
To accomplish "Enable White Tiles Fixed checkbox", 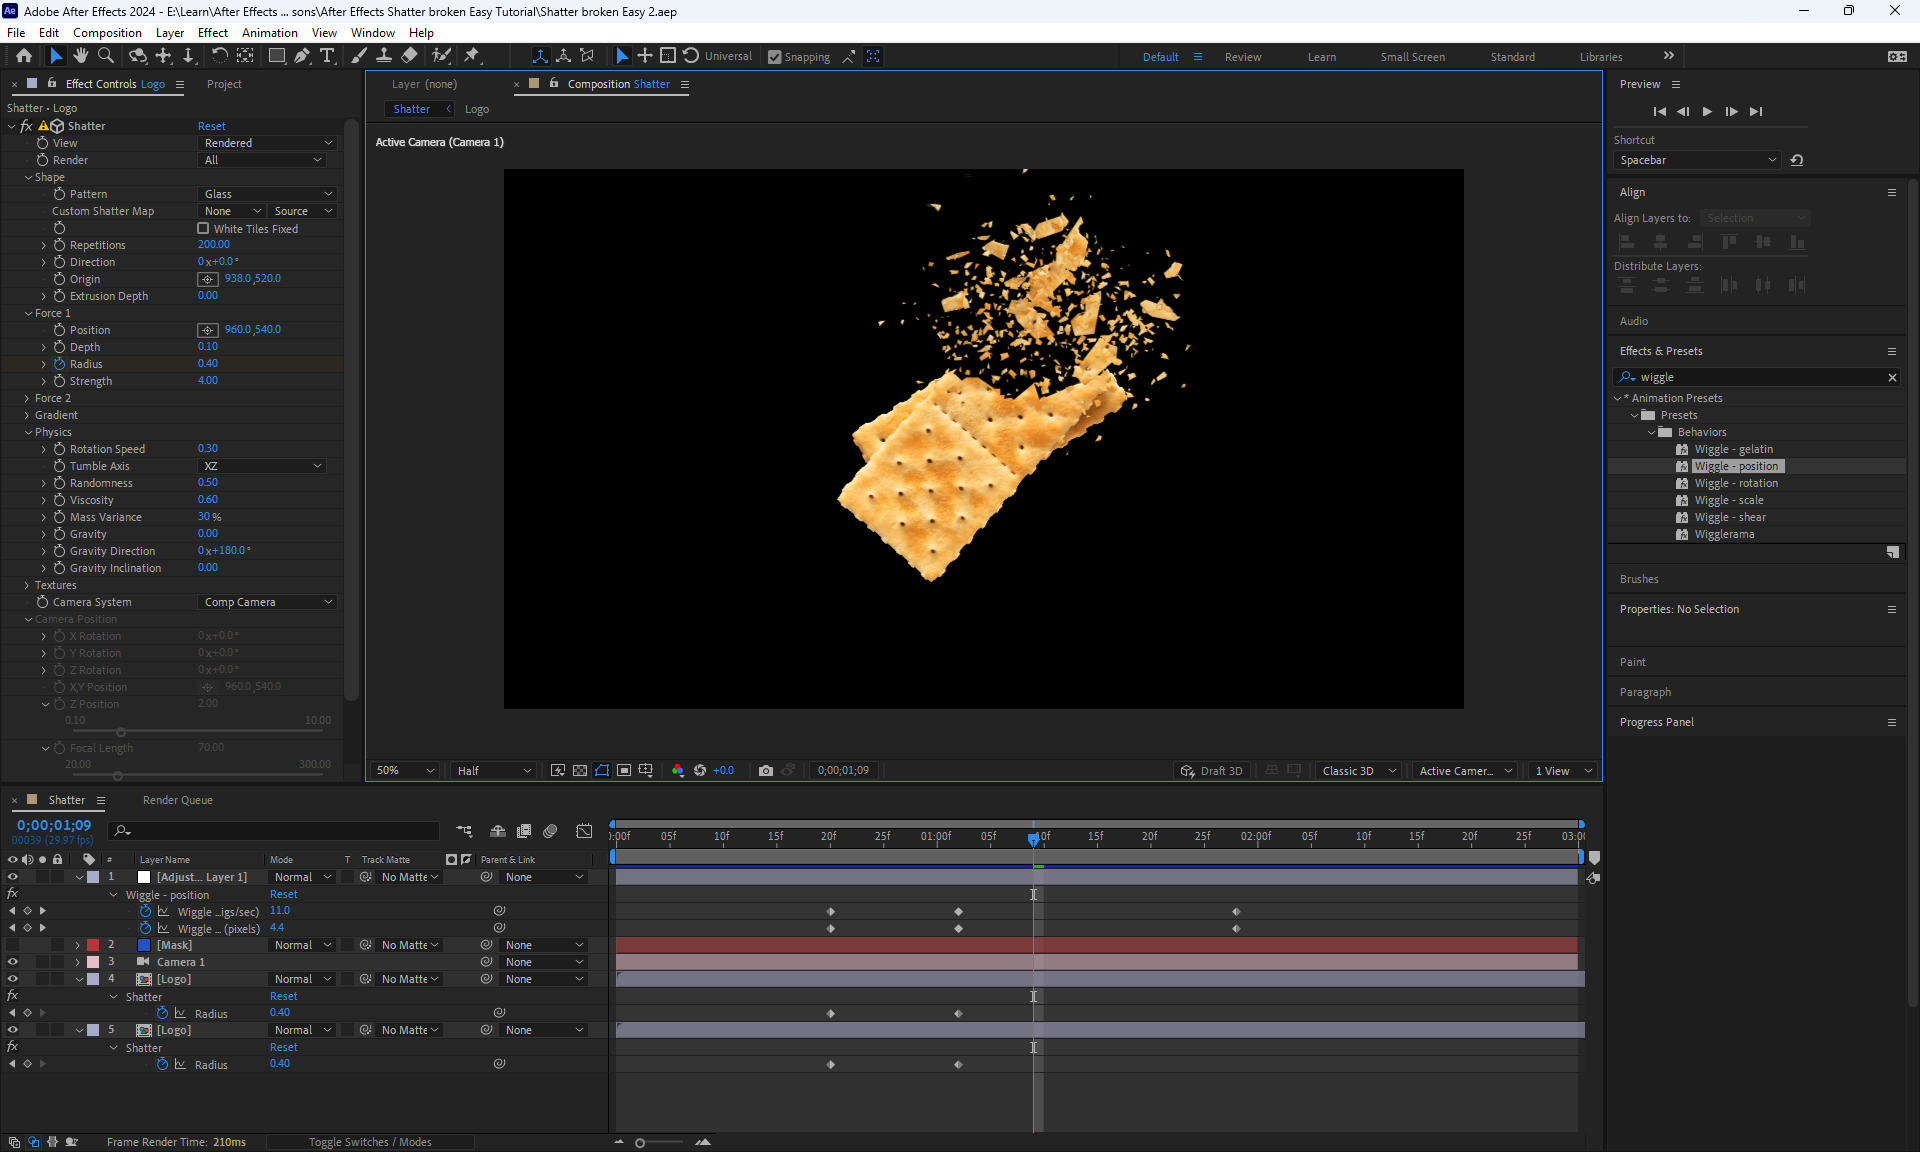I will (203, 228).
